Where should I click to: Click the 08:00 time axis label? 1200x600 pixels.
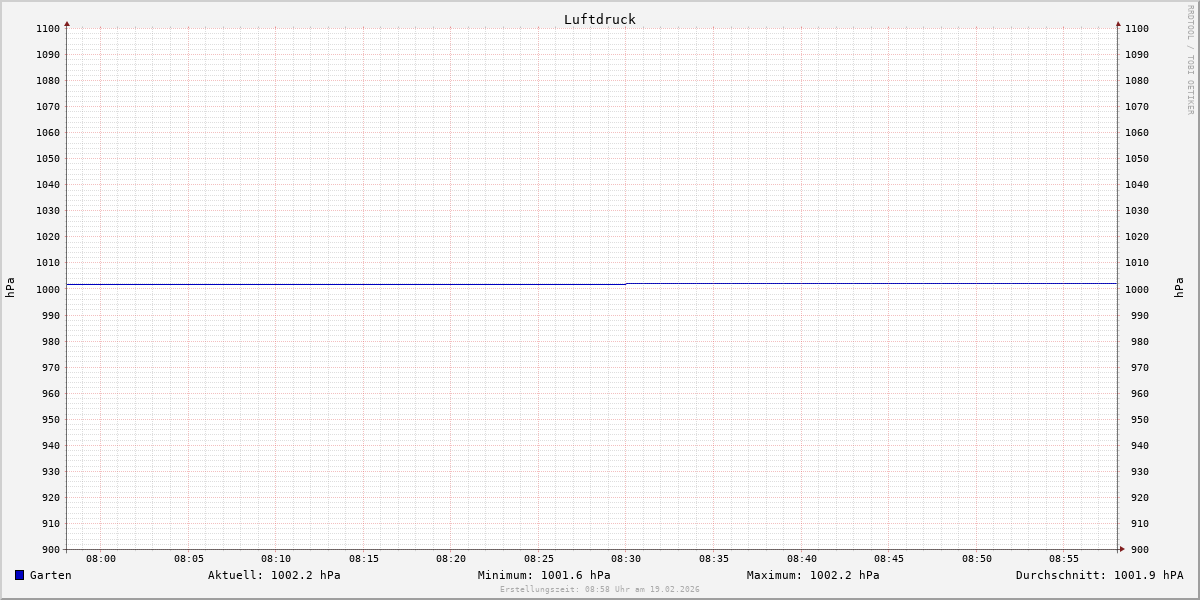[101, 559]
